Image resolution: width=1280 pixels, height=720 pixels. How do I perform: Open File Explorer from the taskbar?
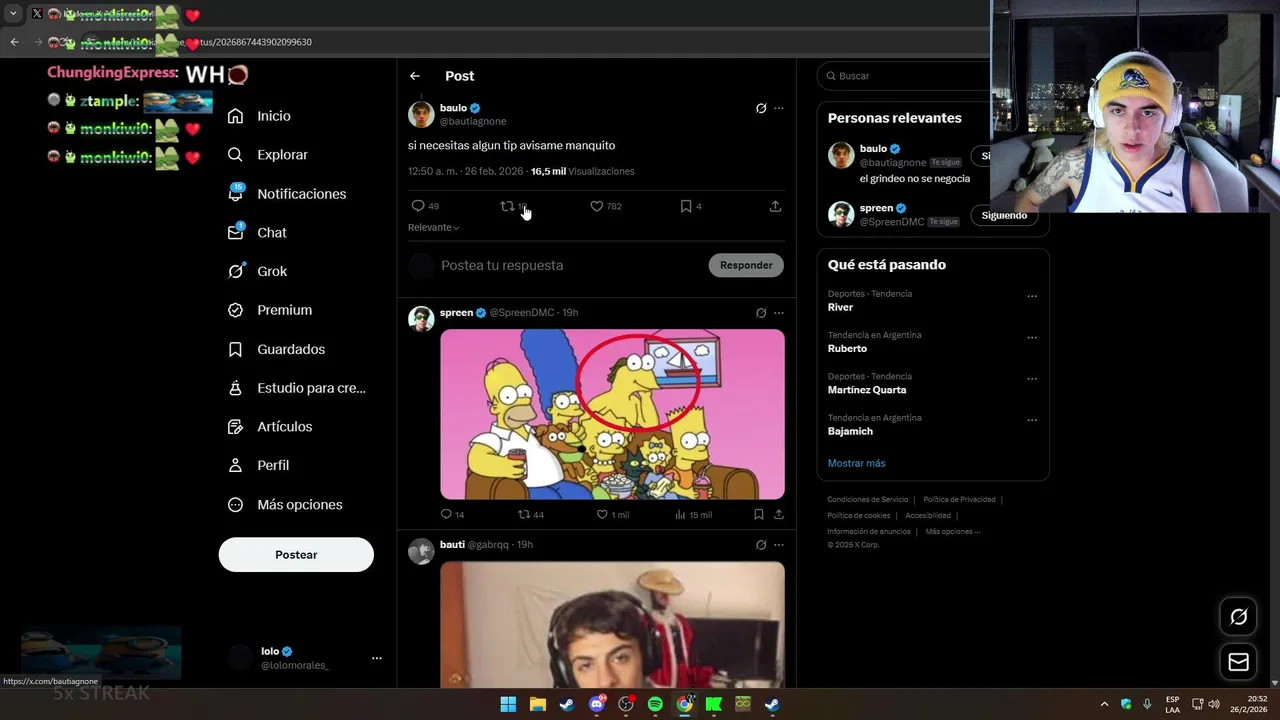pos(537,704)
